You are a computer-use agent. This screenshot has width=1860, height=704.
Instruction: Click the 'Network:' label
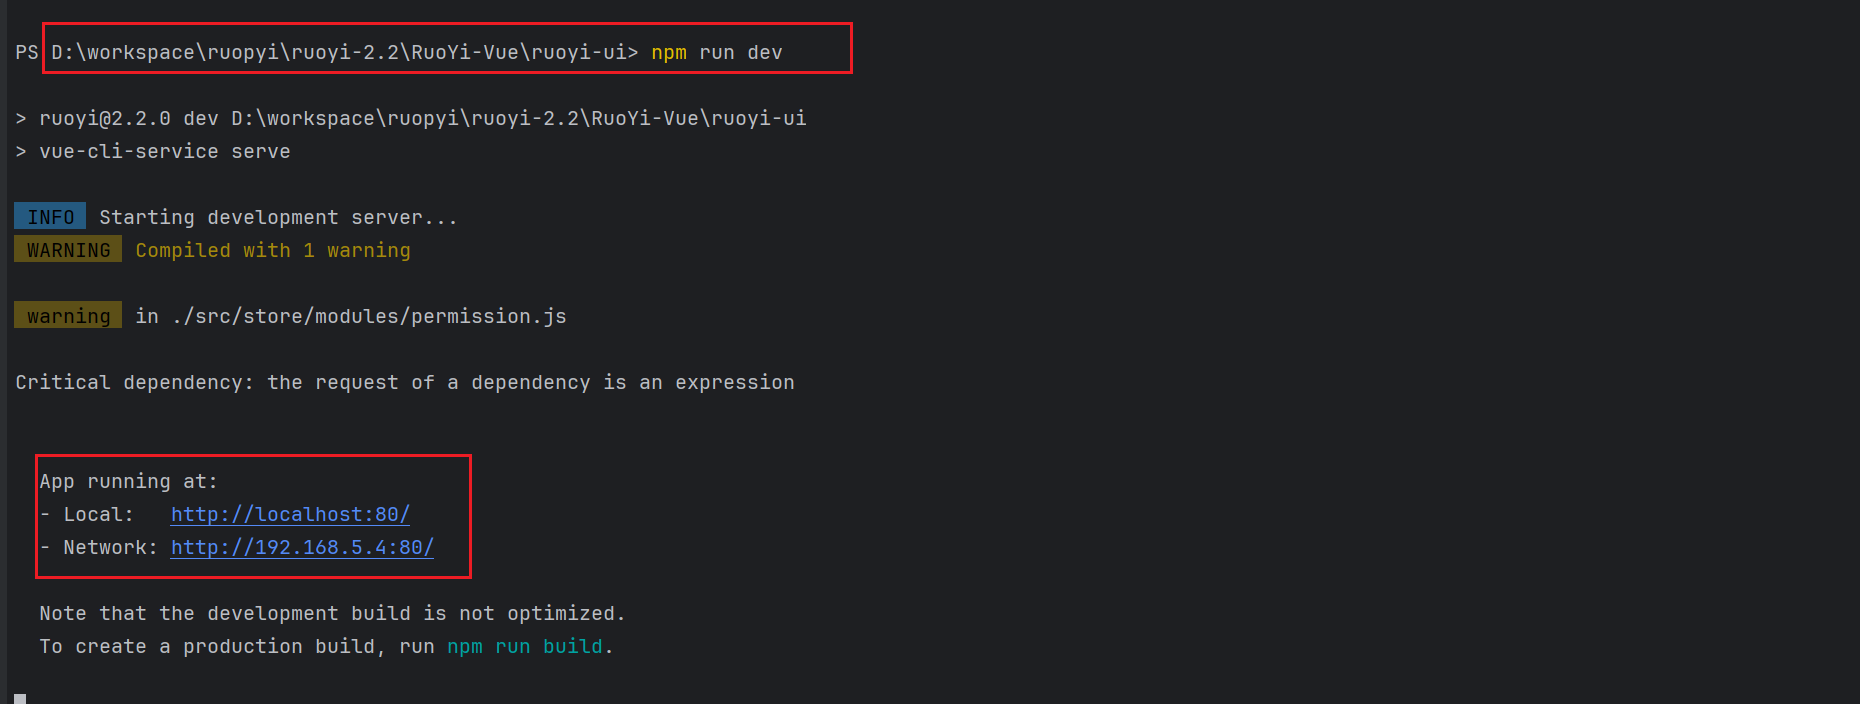(111, 547)
